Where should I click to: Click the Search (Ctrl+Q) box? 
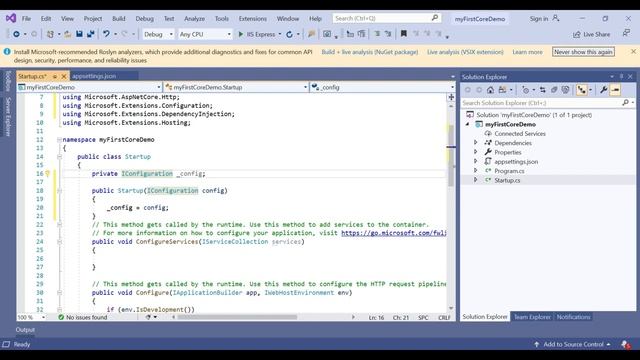coord(386,18)
